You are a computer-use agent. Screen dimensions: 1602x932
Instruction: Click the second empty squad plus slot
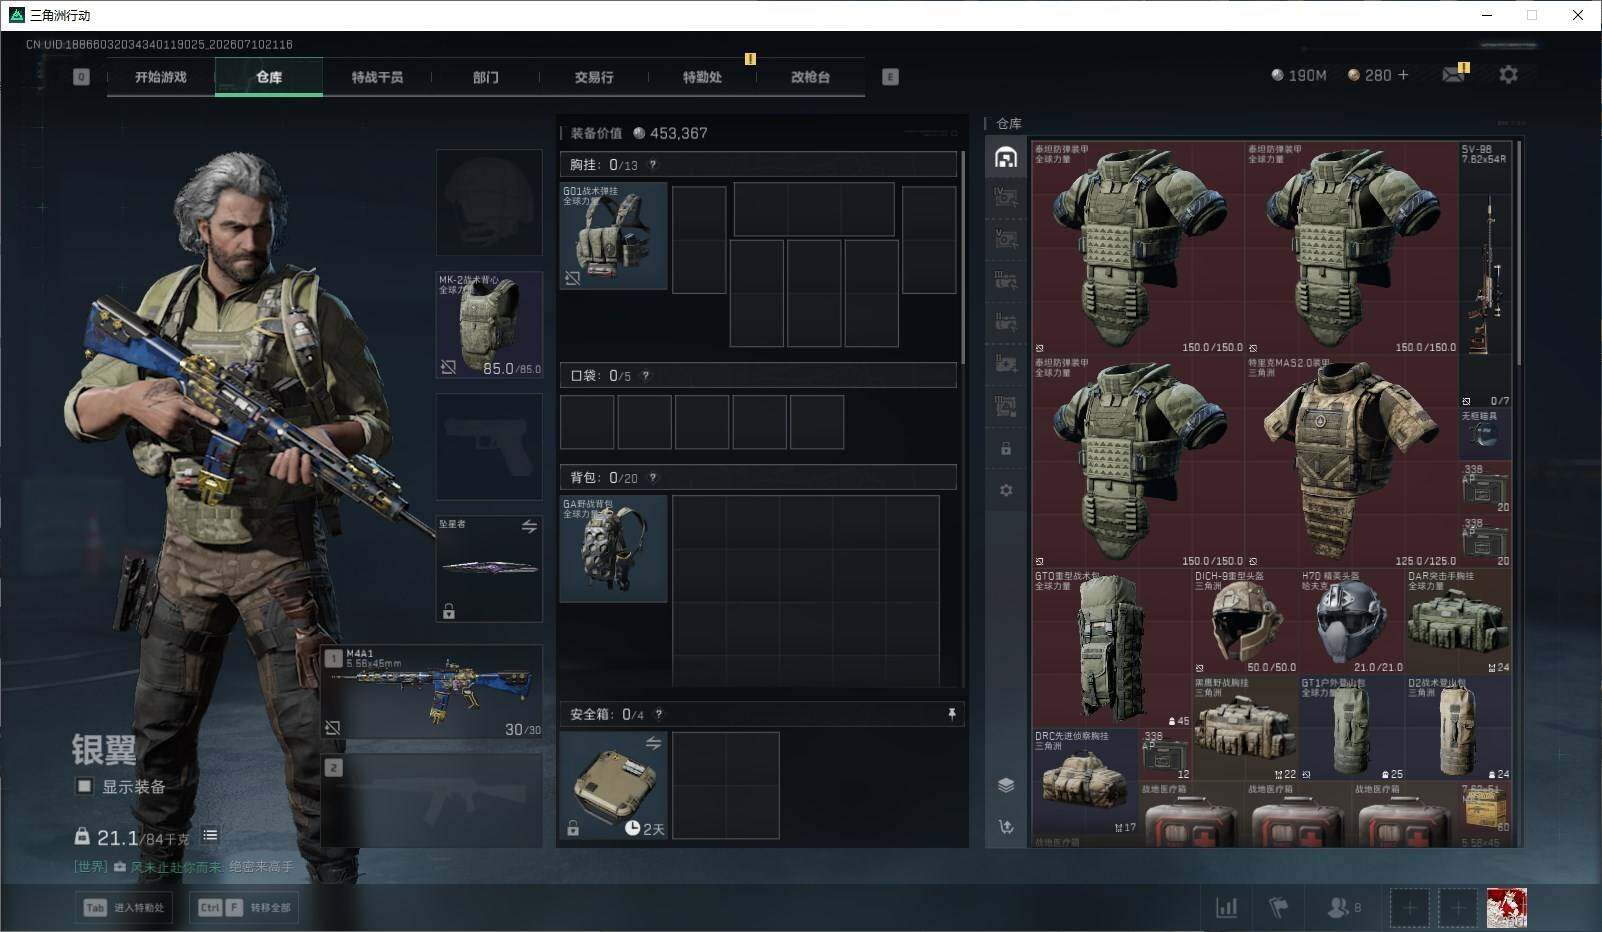(1458, 908)
